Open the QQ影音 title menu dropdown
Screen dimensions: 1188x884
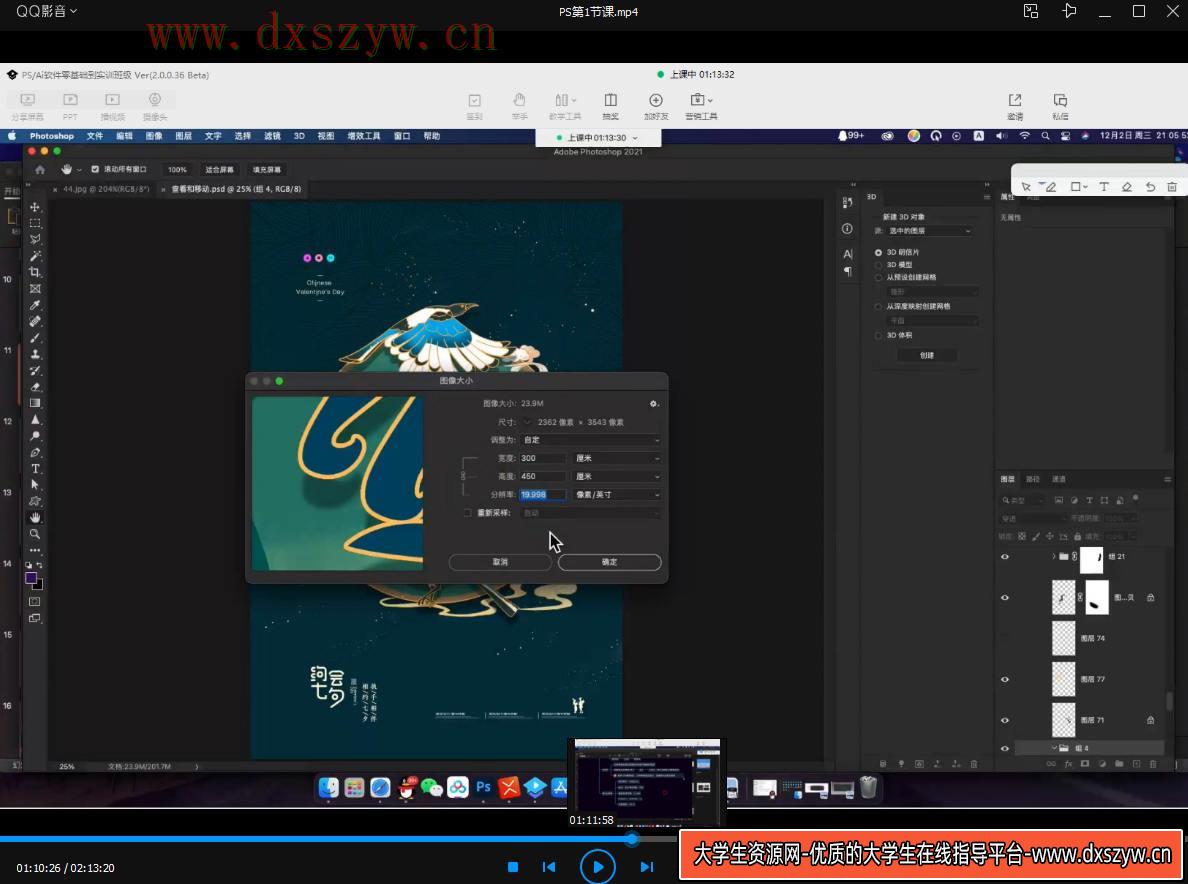46,11
